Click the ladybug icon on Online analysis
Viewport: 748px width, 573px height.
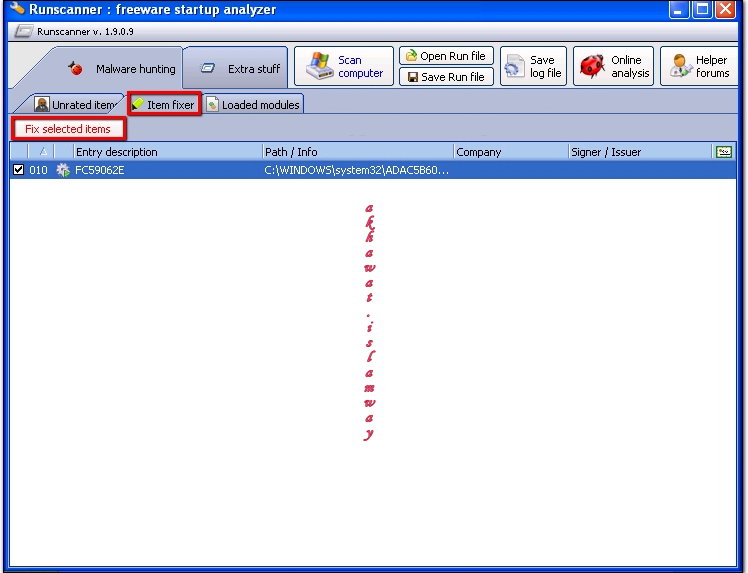(x=592, y=66)
